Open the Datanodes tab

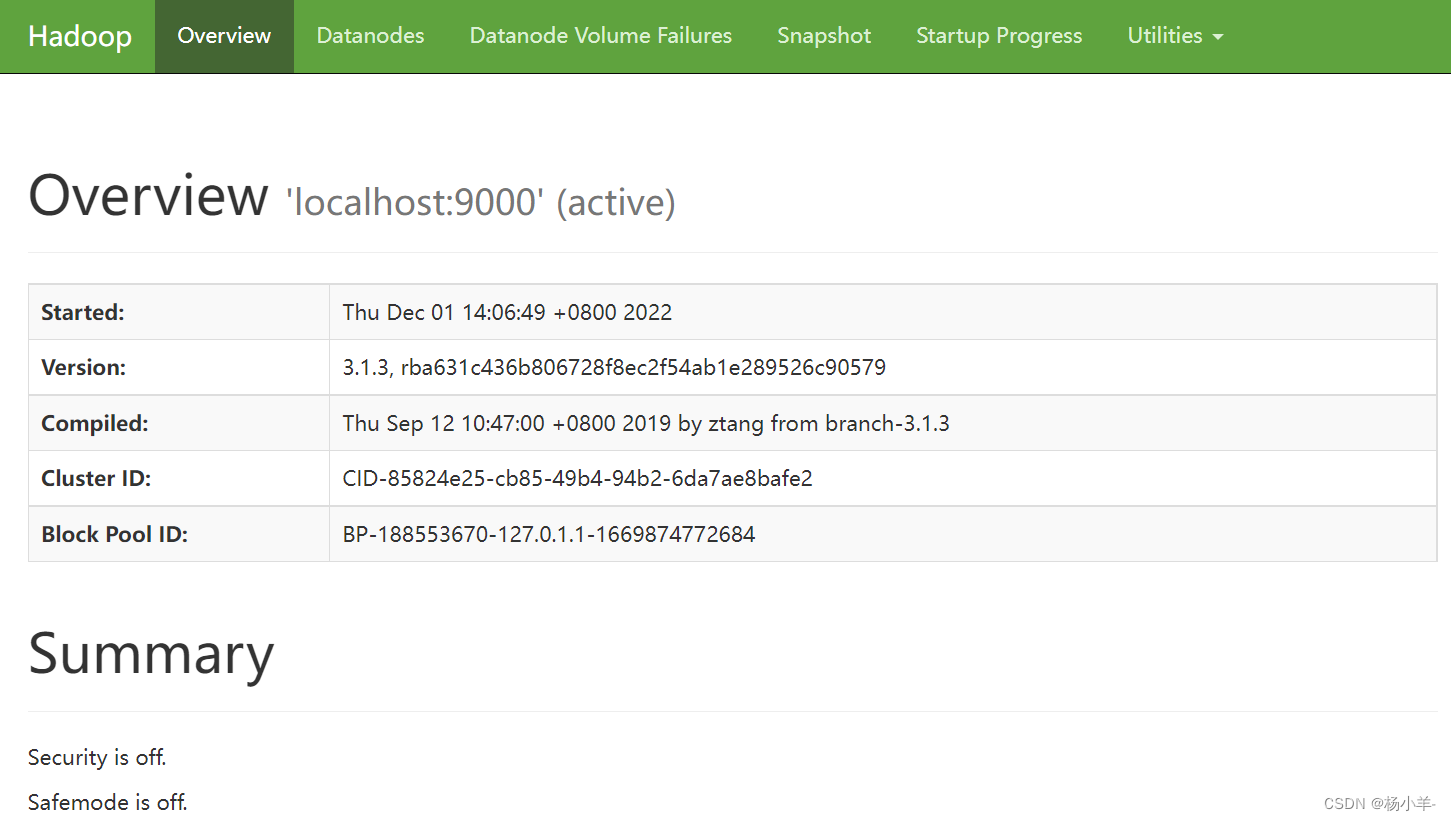pos(370,36)
